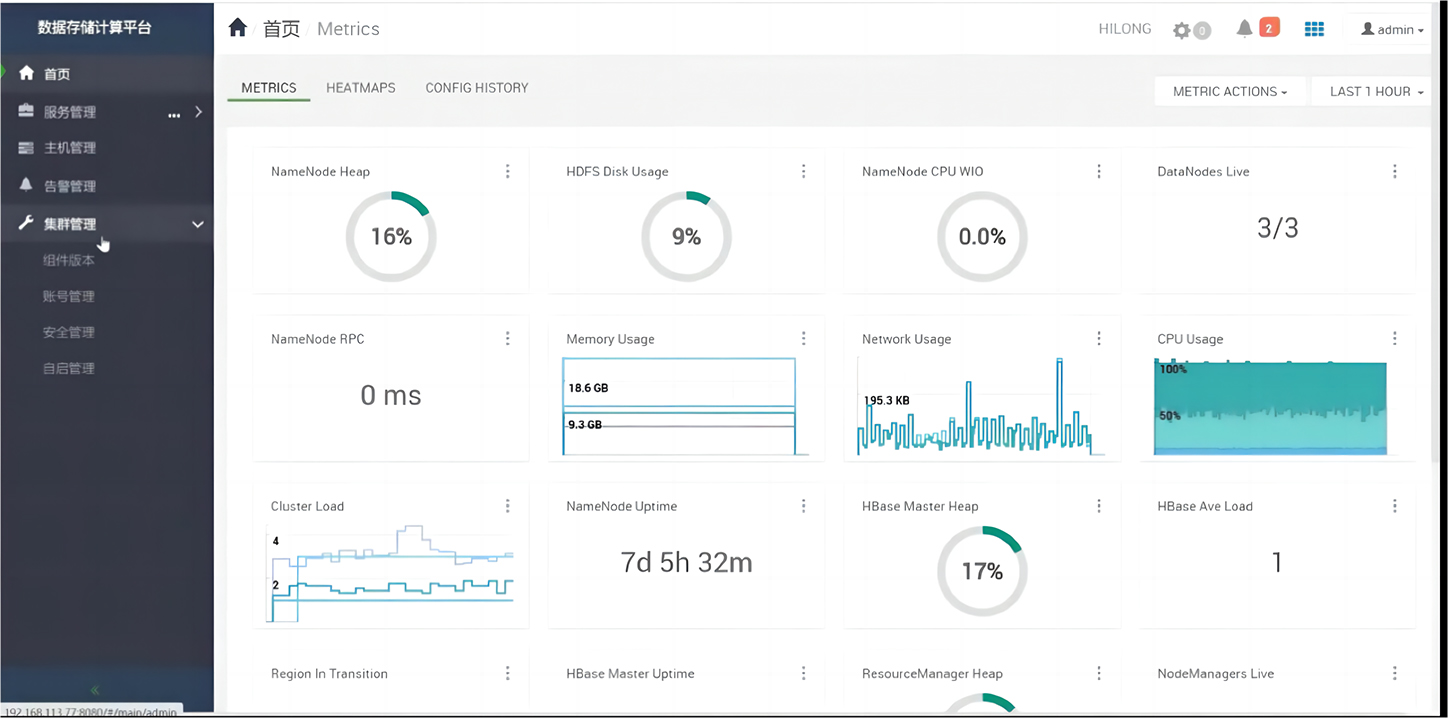Open the ResourceManager Heap widget menu
1448x718 pixels.
point(1099,673)
